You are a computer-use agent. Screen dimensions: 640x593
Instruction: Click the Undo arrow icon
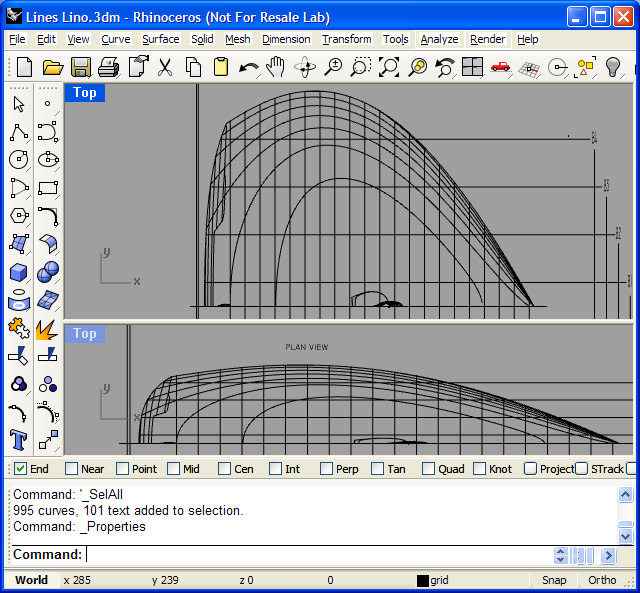(x=249, y=67)
